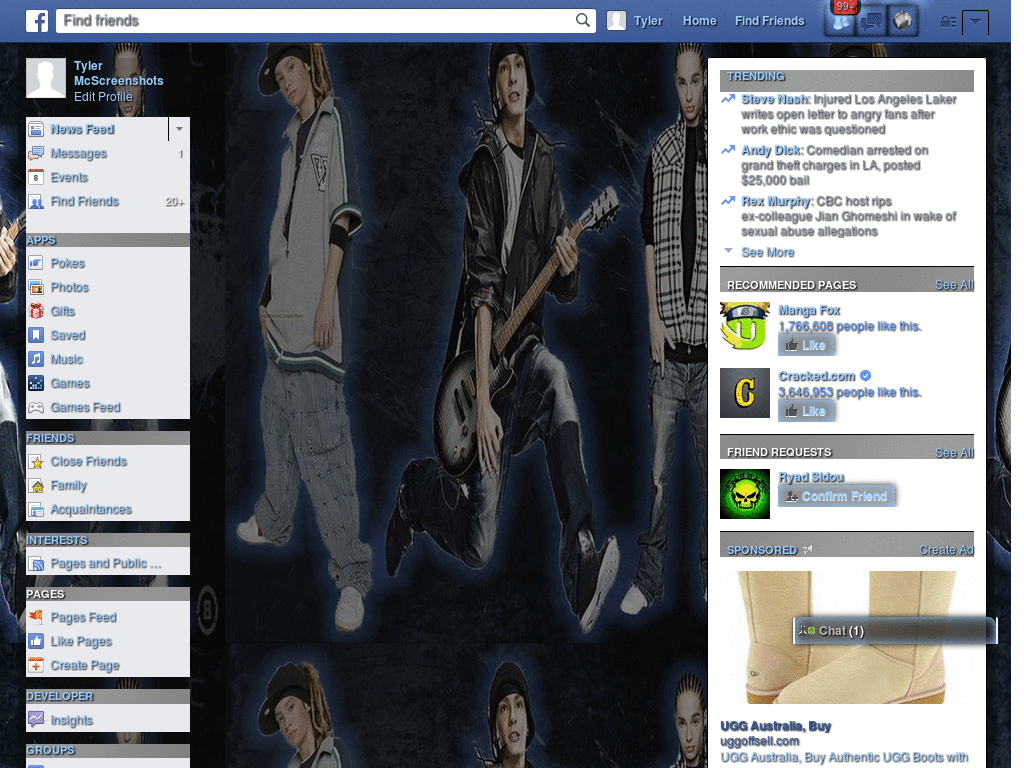Click the Pages Feed icon

(36, 617)
